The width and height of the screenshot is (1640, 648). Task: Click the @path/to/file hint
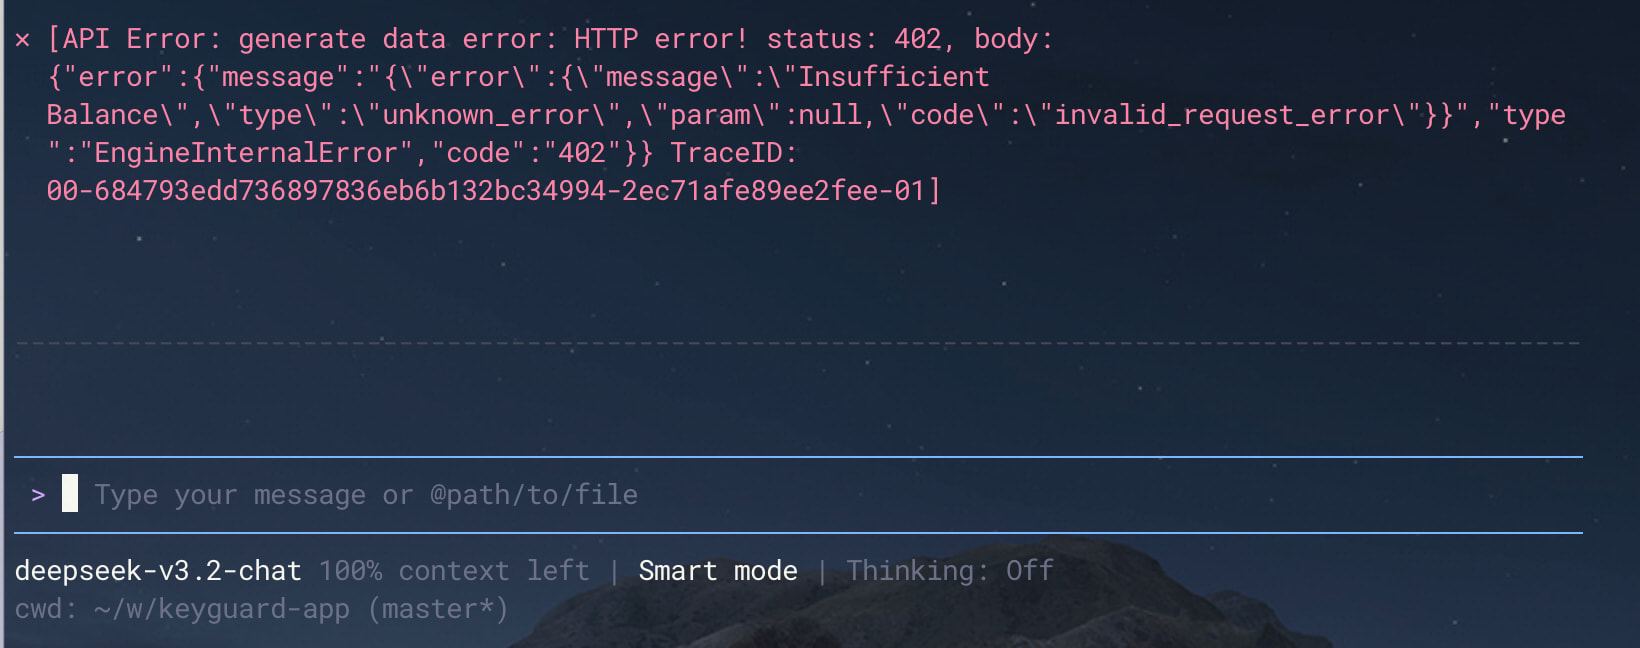pos(533,495)
